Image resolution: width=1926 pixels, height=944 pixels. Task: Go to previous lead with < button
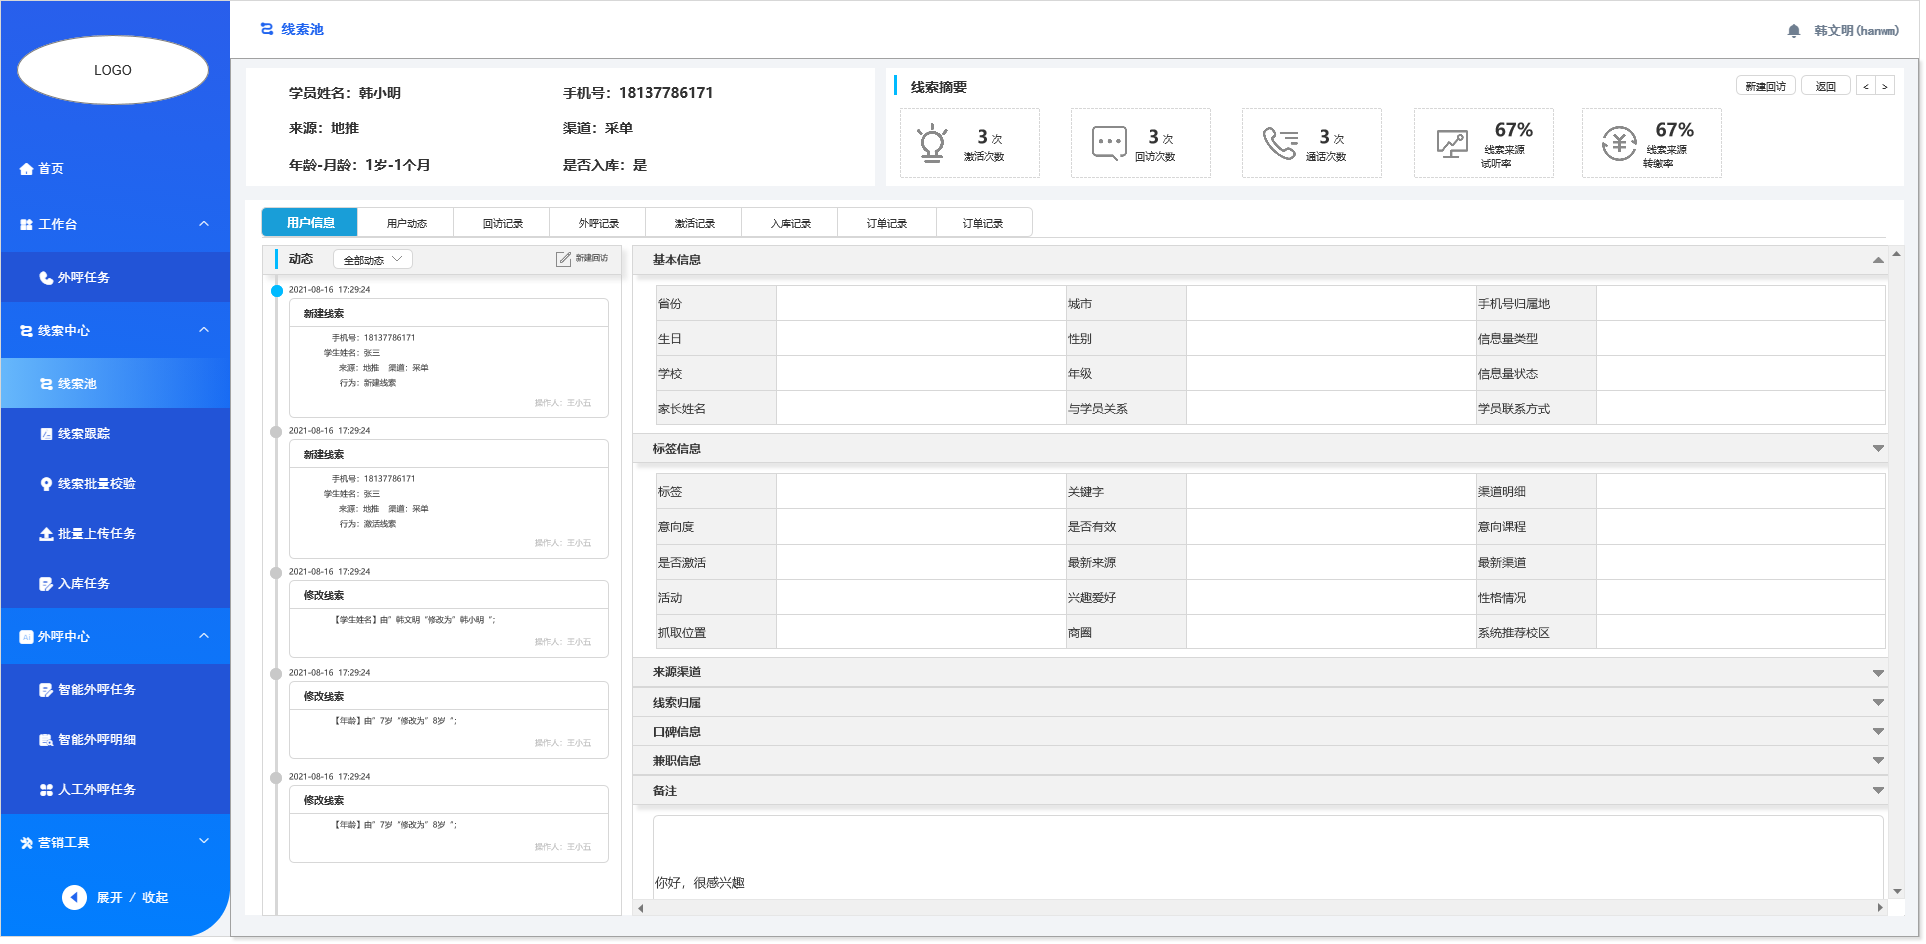tap(1866, 87)
